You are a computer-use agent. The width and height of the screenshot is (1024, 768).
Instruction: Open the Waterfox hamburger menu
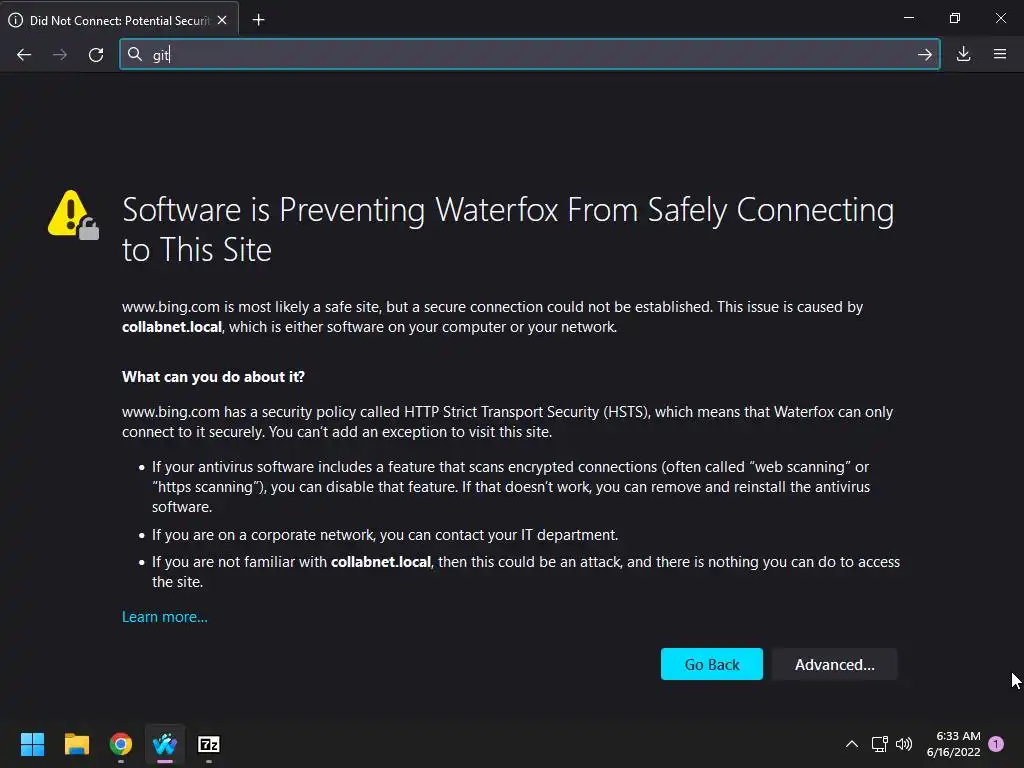pos(1000,54)
